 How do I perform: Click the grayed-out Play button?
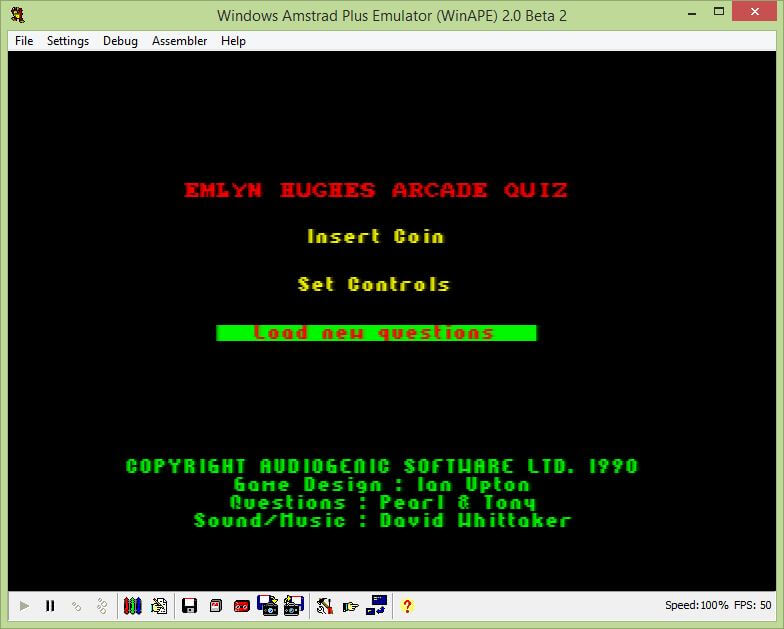pyautogui.click(x=24, y=606)
